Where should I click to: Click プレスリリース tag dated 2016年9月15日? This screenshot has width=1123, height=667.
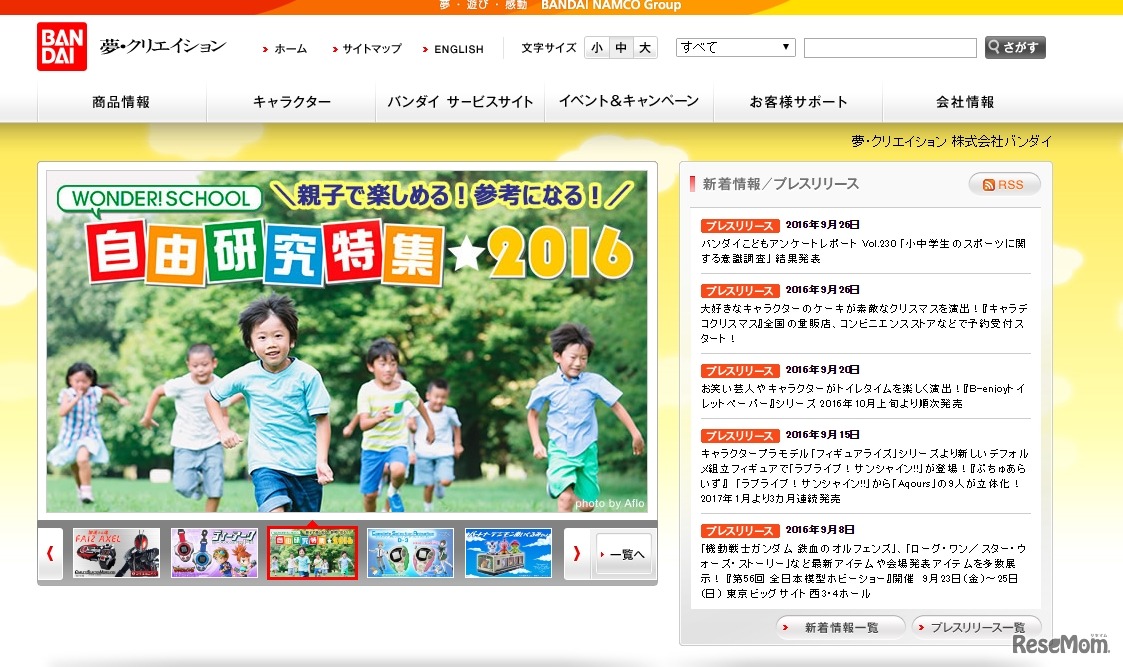[x=740, y=436]
